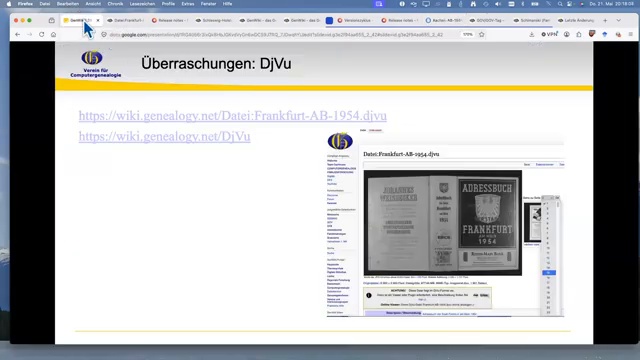Open the Firefox hamburger application menu
This screenshot has height=360, width=640.
click(631, 35)
